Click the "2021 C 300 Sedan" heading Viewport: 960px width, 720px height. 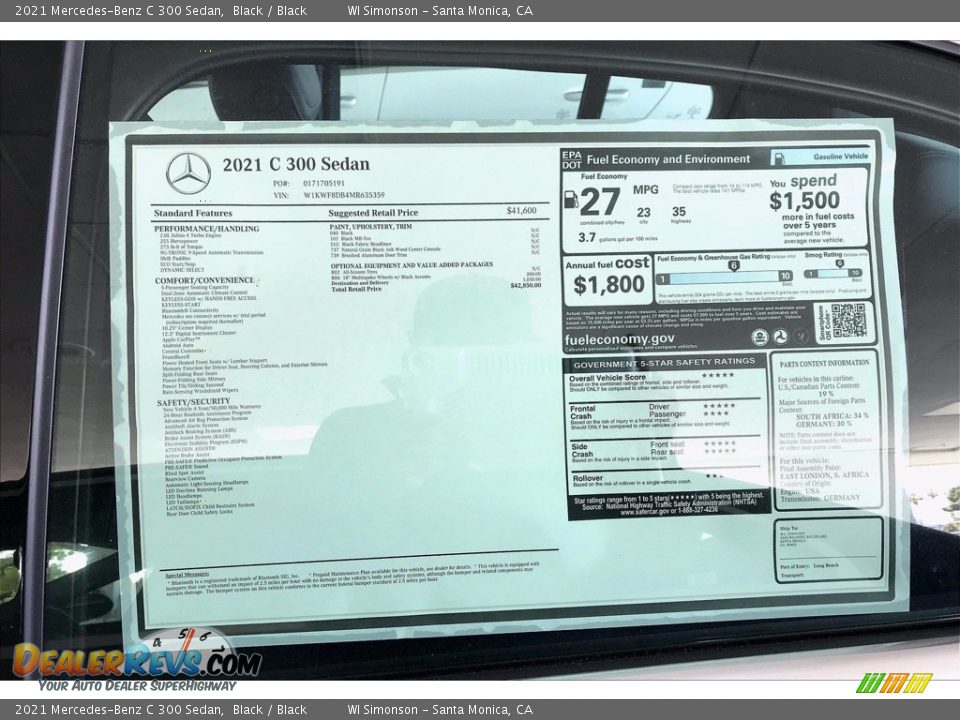(x=296, y=164)
